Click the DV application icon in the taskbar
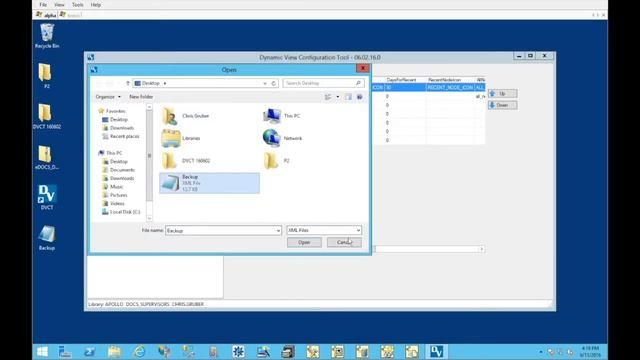 point(436,351)
